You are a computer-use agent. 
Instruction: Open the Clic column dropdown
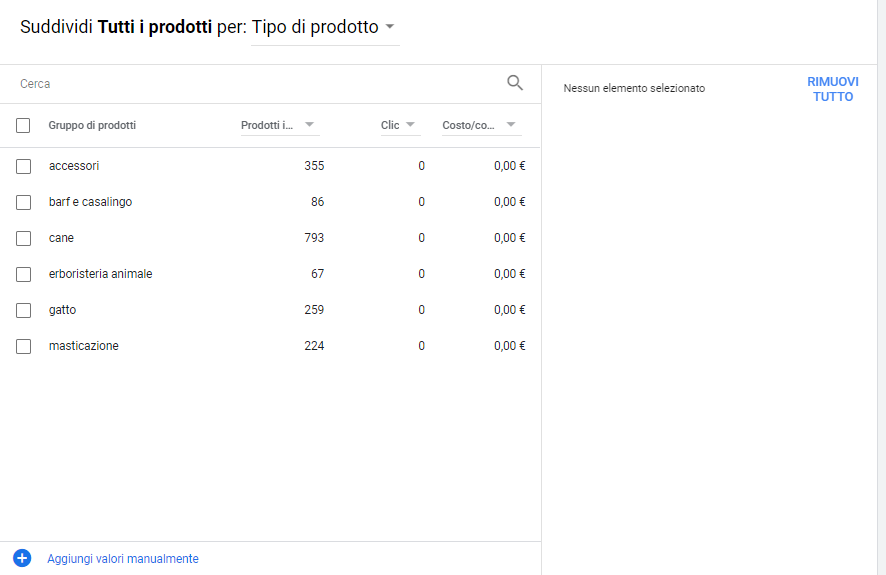click(x=400, y=125)
